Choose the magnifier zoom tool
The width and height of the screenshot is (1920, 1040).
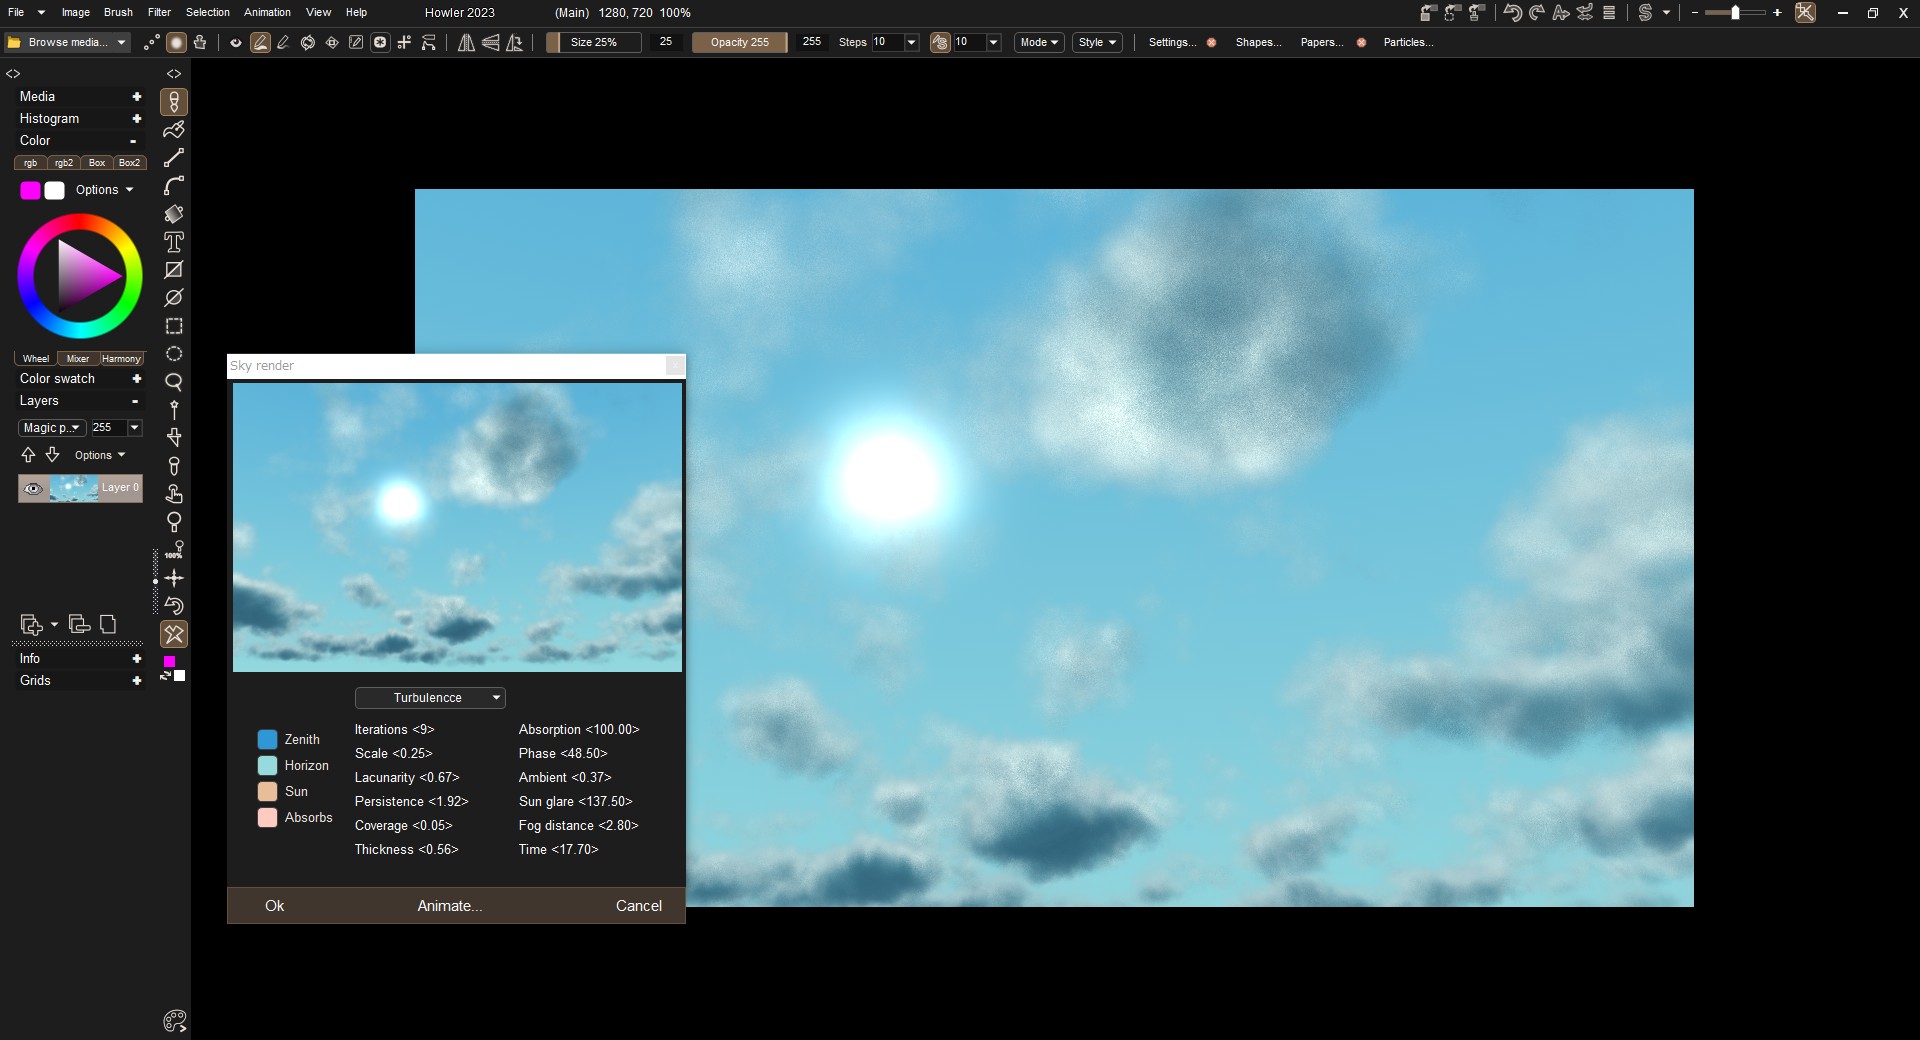[x=174, y=382]
